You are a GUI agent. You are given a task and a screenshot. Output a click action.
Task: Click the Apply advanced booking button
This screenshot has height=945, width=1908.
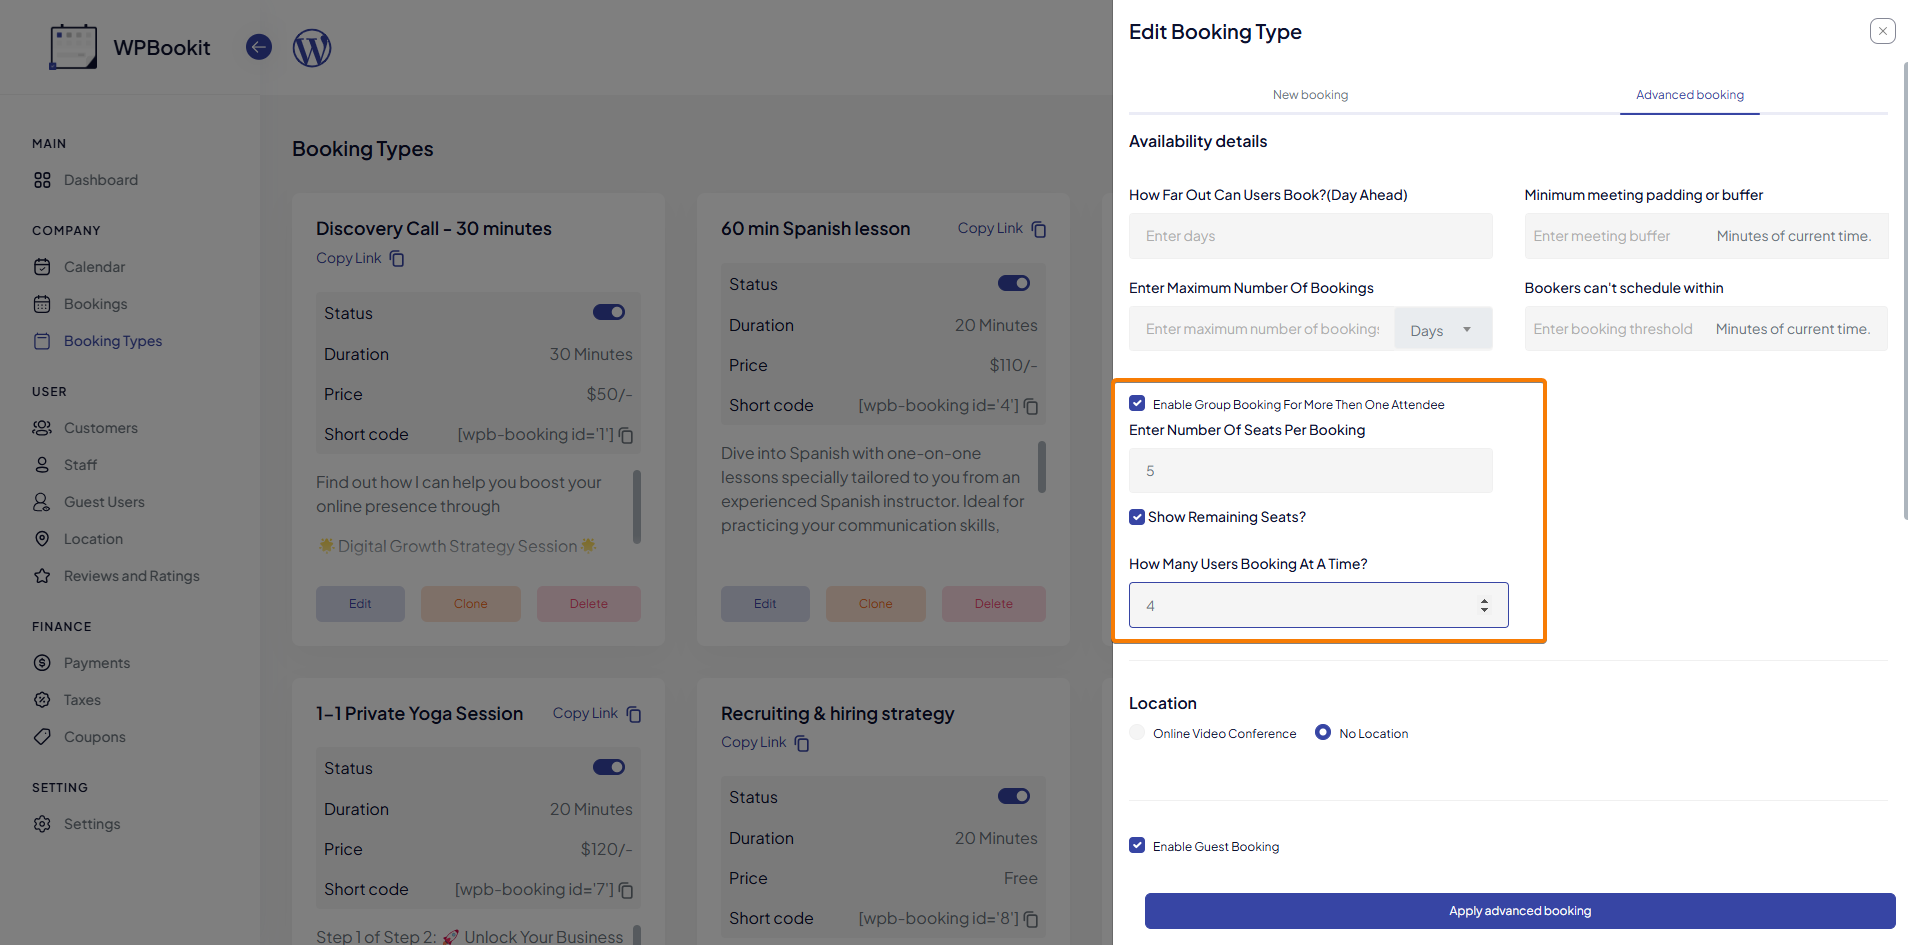[x=1520, y=911]
